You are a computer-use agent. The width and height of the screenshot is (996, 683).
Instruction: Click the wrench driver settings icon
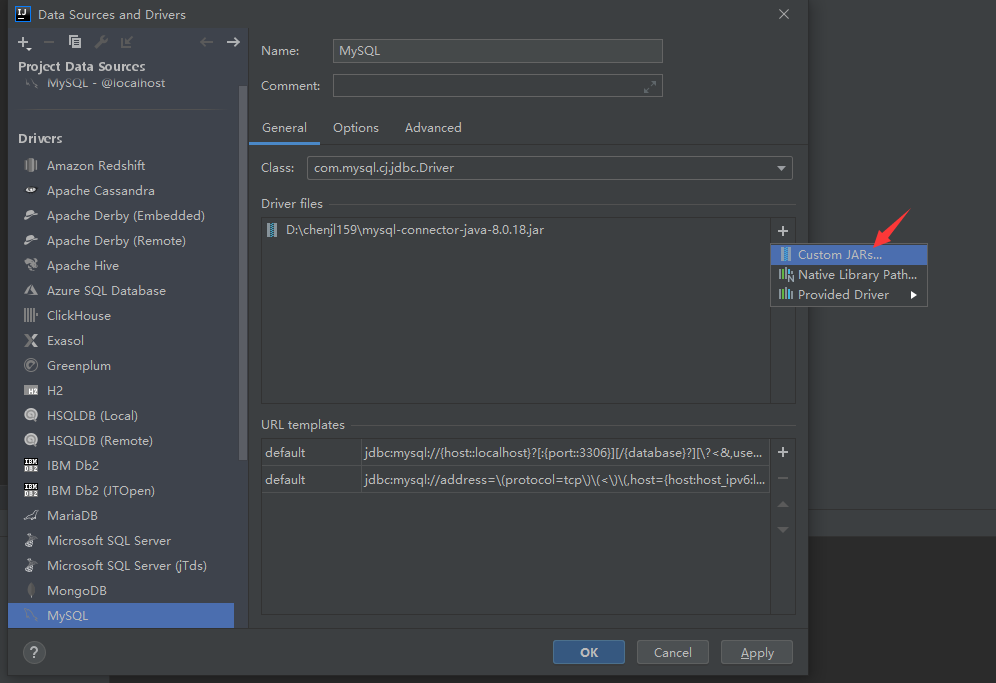[101, 42]
